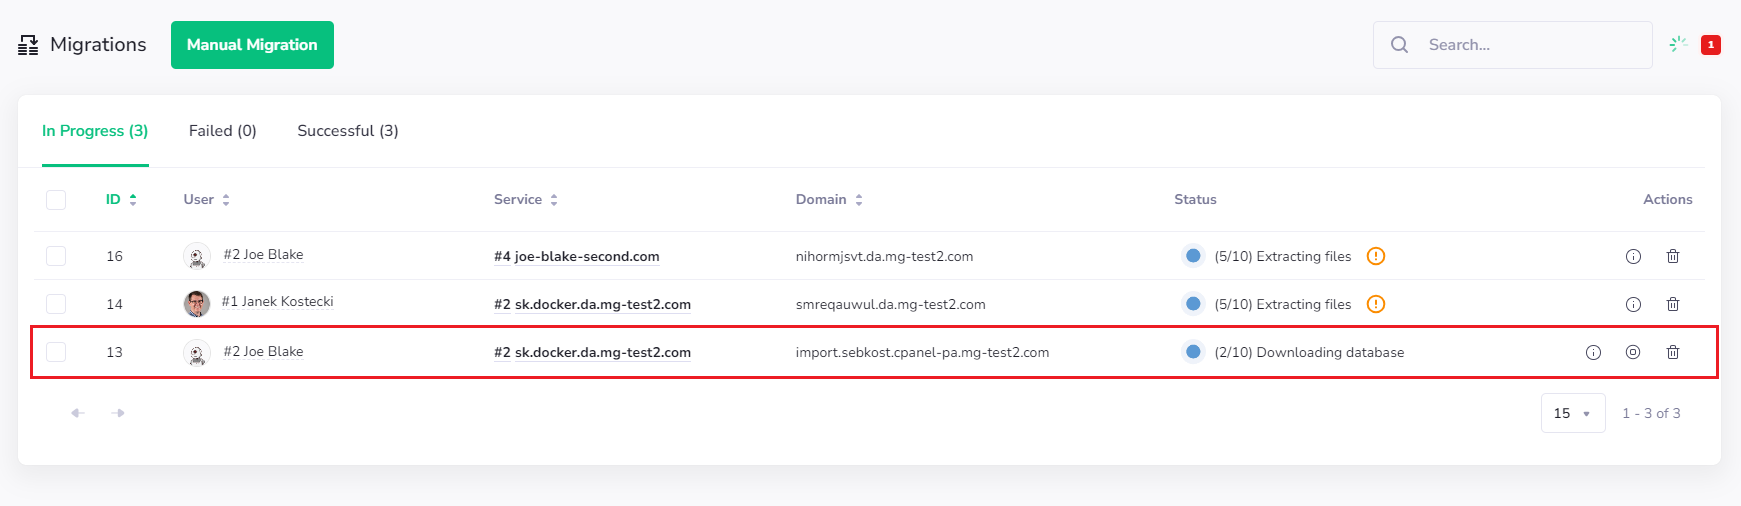The height and width of the screenshot is (506, 1741).
Task: Click ID value 16
Action: pyautogui.click(x=115, y=256)
